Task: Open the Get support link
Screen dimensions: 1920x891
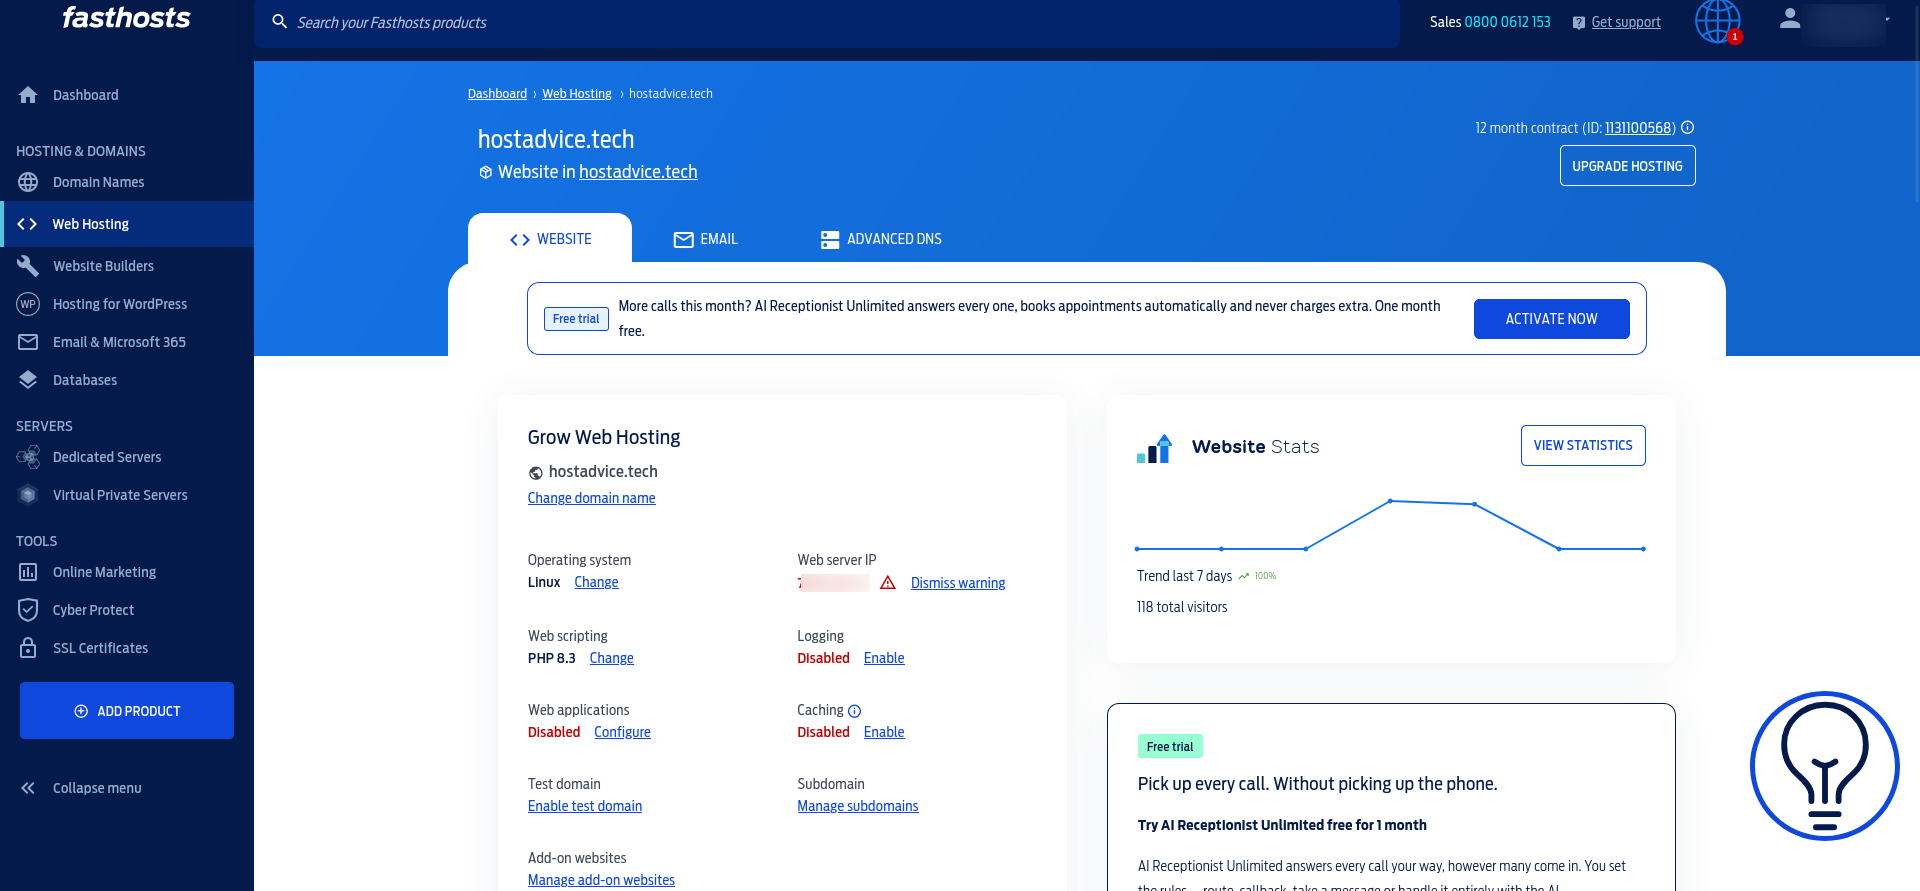Action: 1625,22
